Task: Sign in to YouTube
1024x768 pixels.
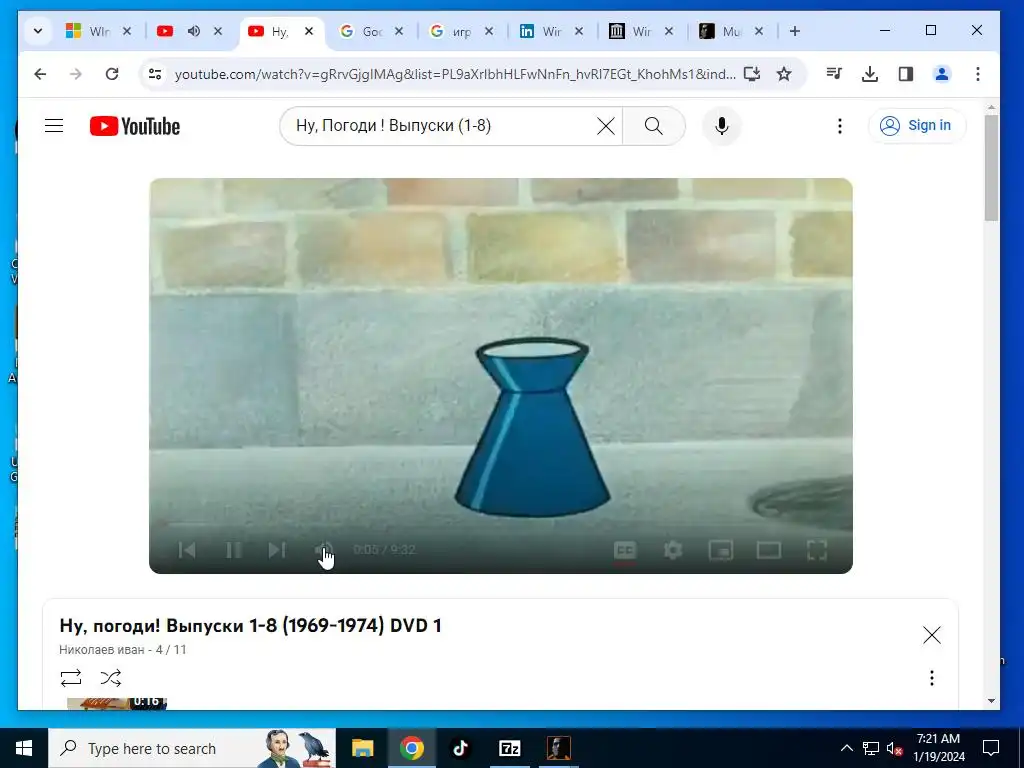Action: (916, 125)
